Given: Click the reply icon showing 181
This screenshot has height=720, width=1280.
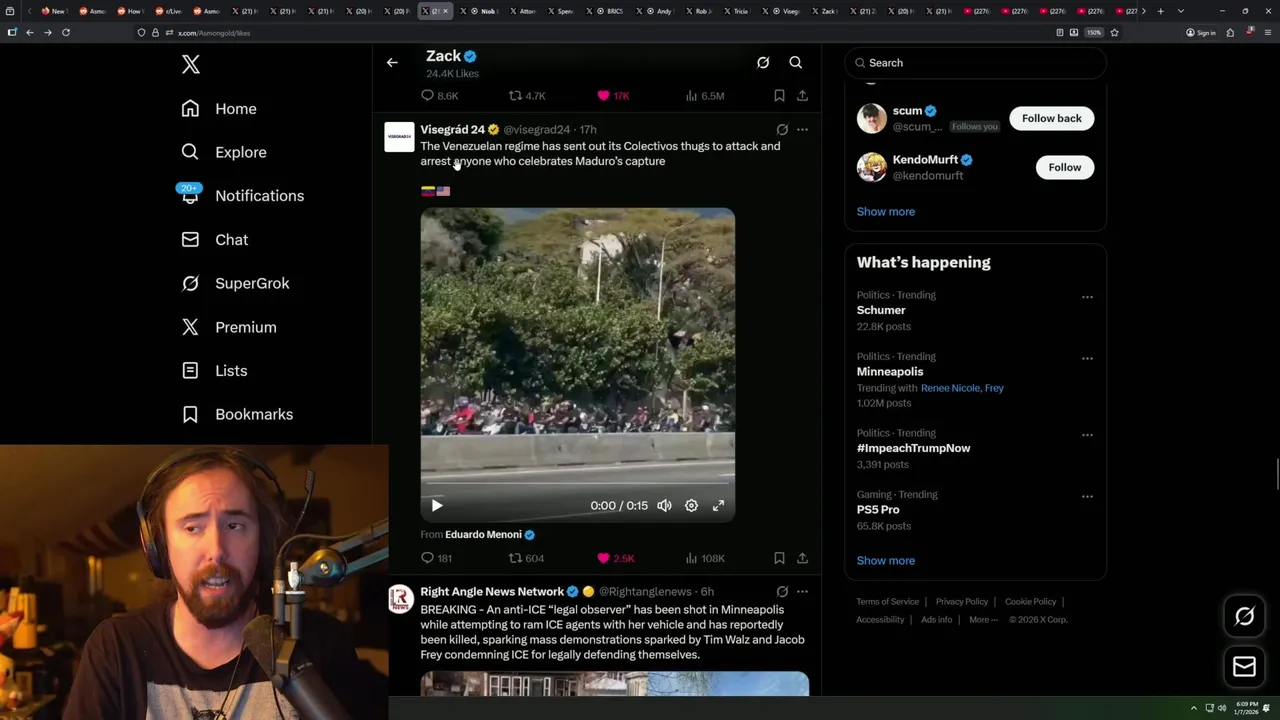Looking at the screenshot, I should pos(427,558).
